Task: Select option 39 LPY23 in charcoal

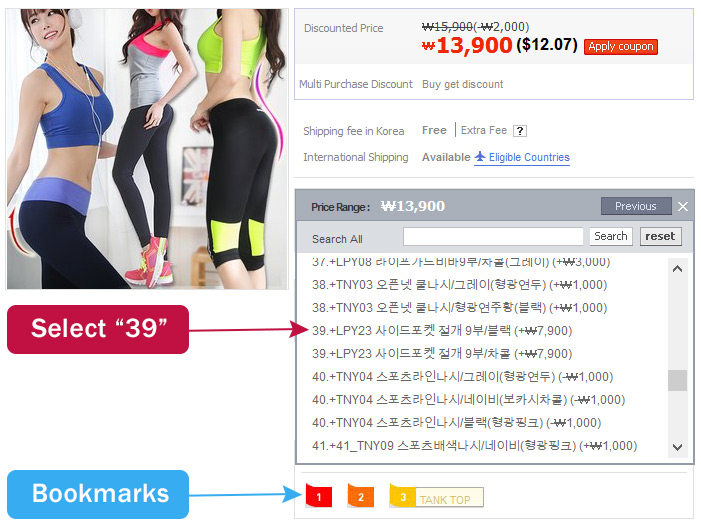Action: tap(442, 354)
